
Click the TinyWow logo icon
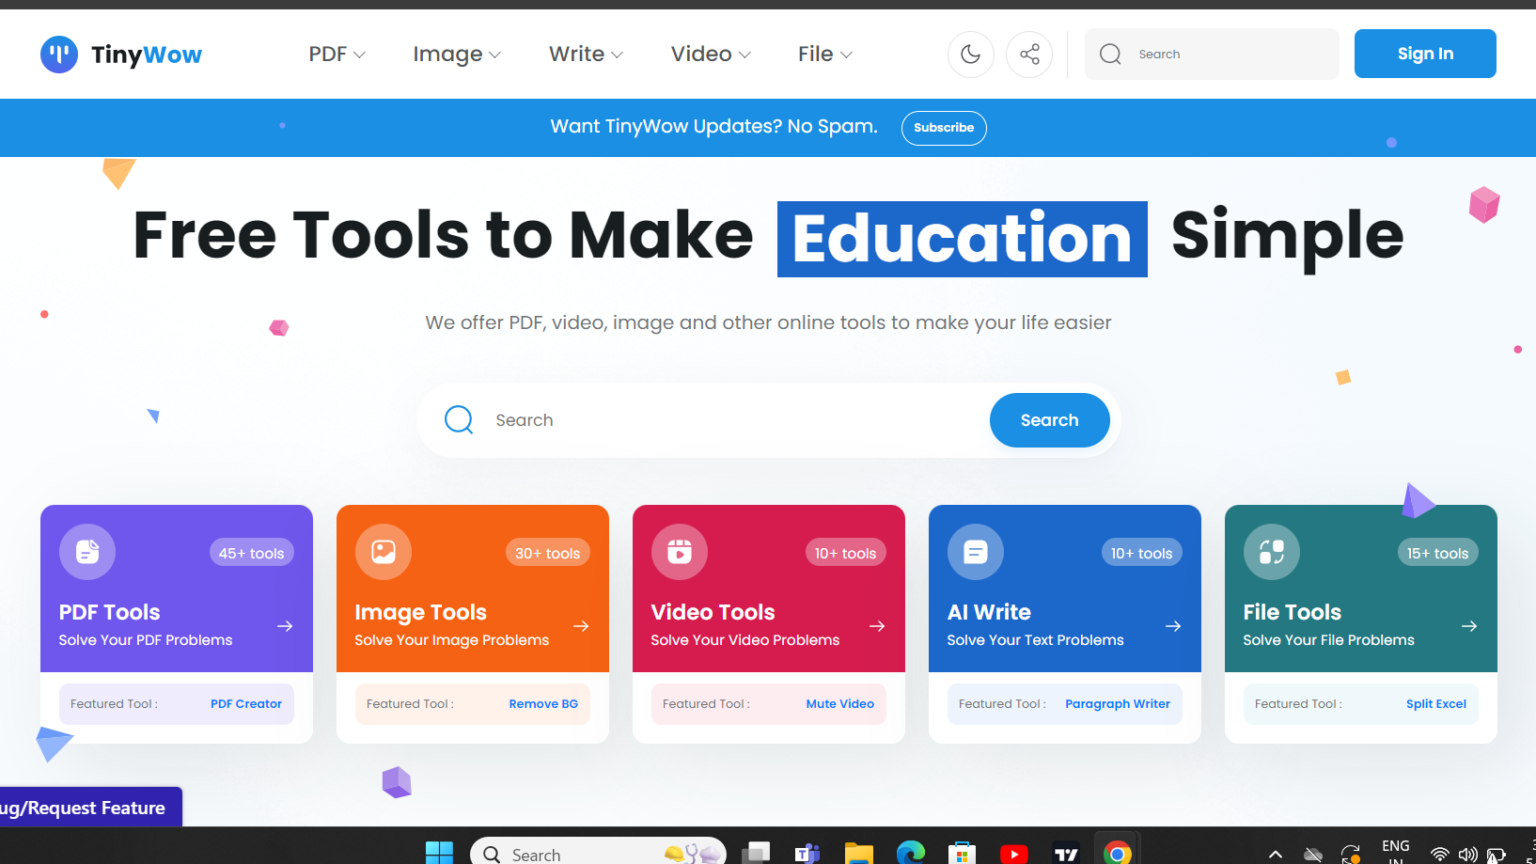59,54
